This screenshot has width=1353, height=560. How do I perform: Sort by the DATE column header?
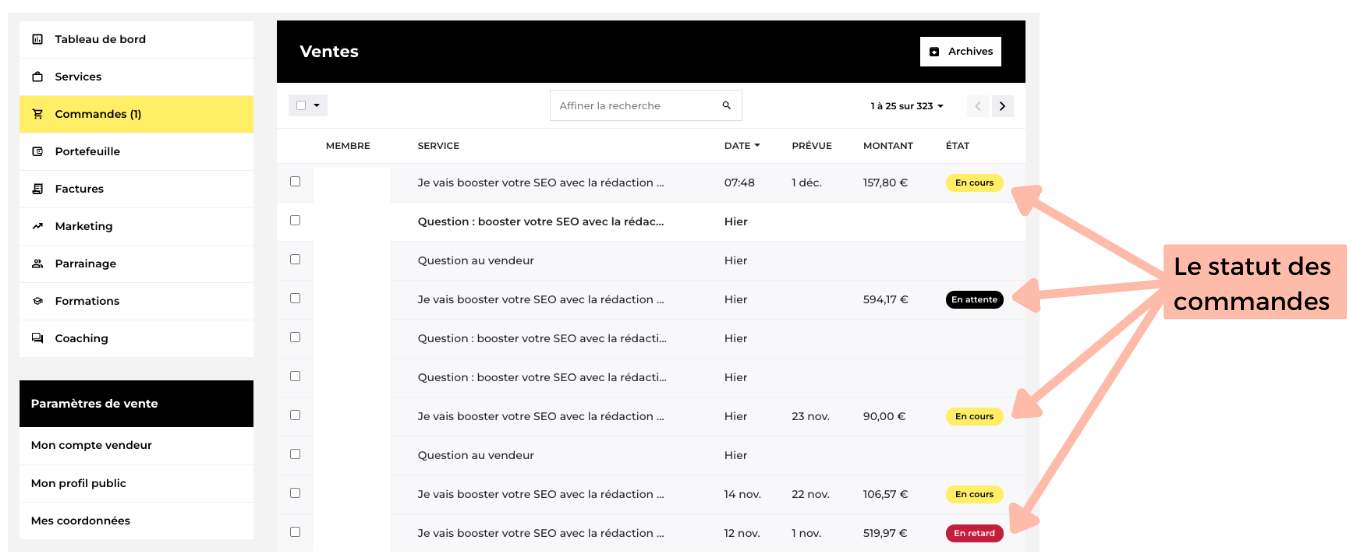742,146
